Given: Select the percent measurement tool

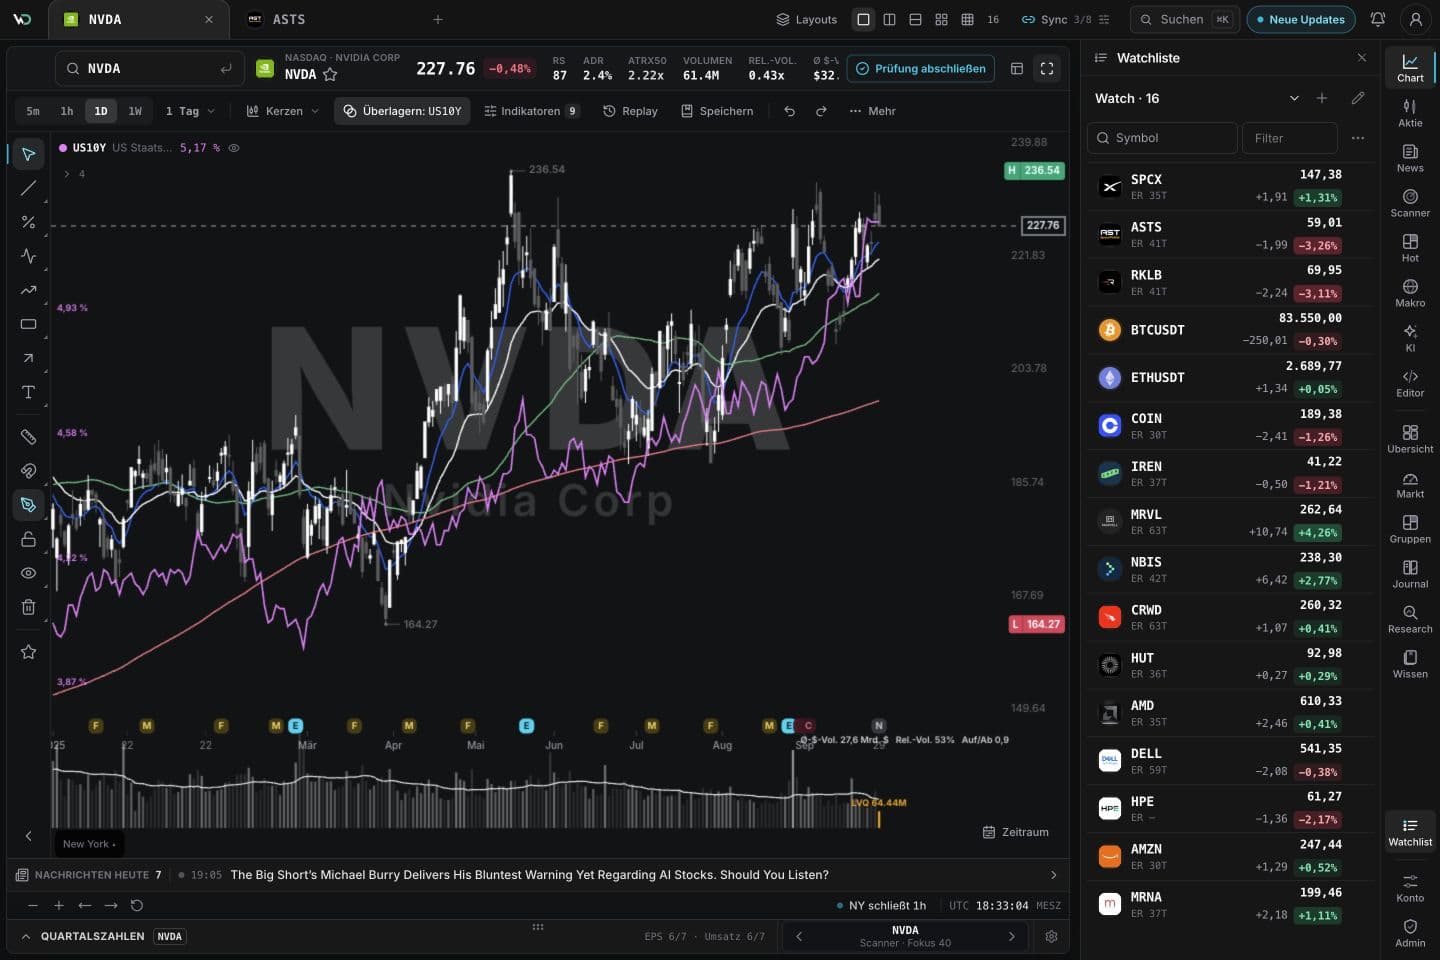Looking at the screenshot, I should (x=28, y=222).
